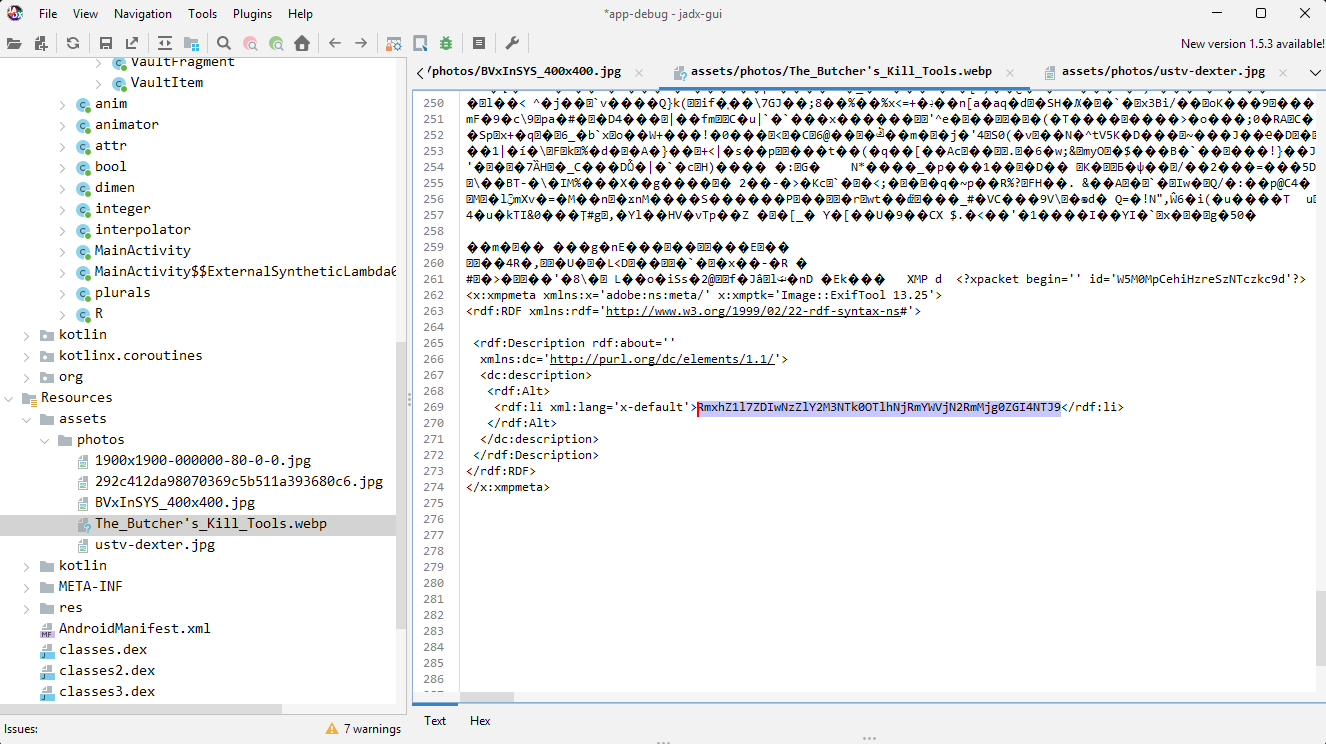Viewport: 1326px width, 744px height.
Task: Expand the META-INF folder
Action: click(x=27, y=587)
